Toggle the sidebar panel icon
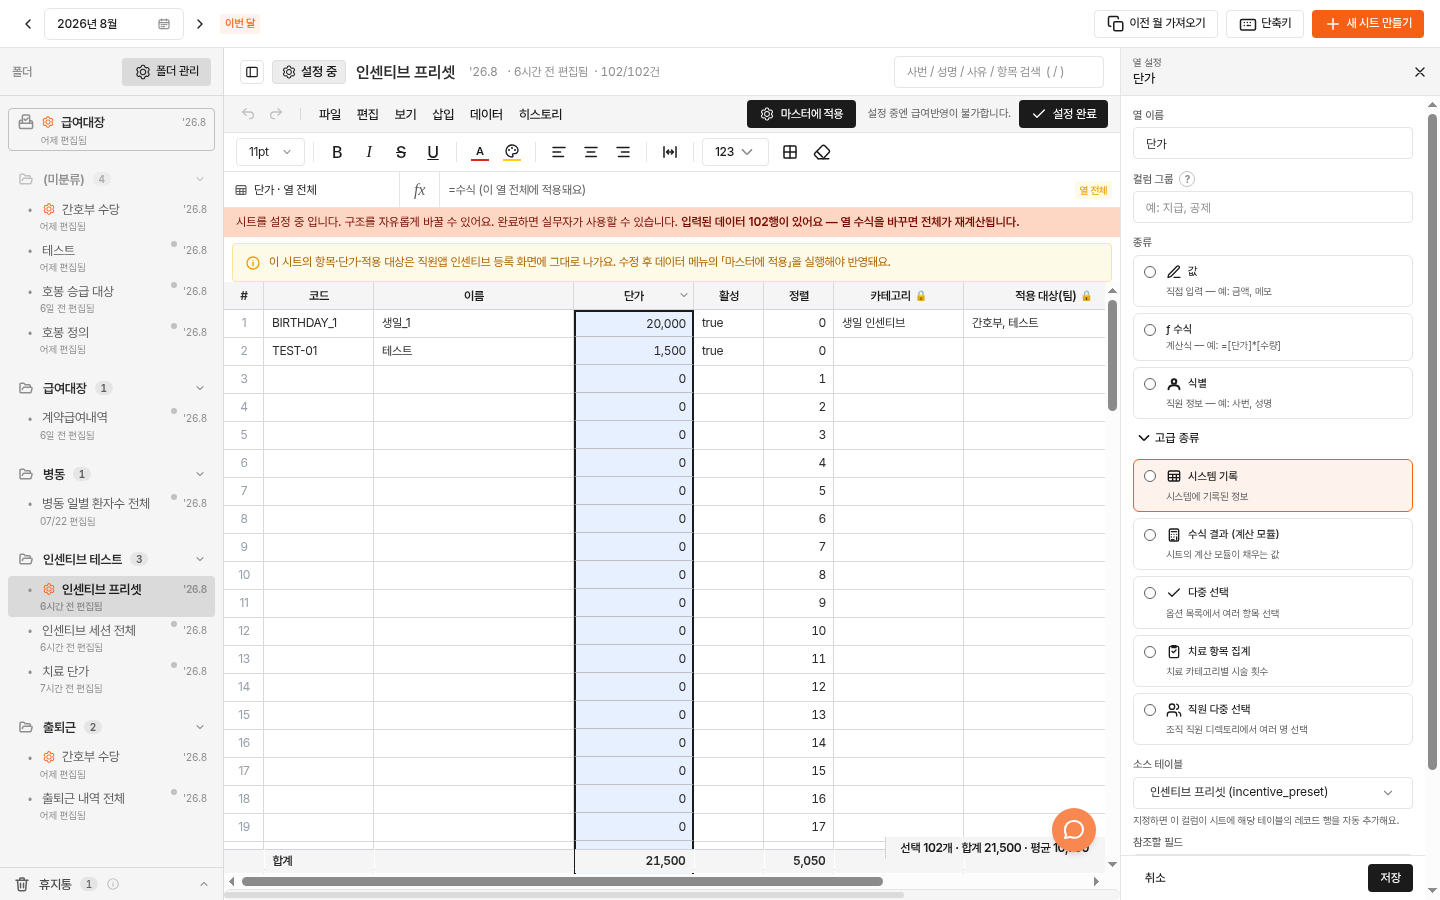Screen dimensions: 1440x900 pos(252,72)
